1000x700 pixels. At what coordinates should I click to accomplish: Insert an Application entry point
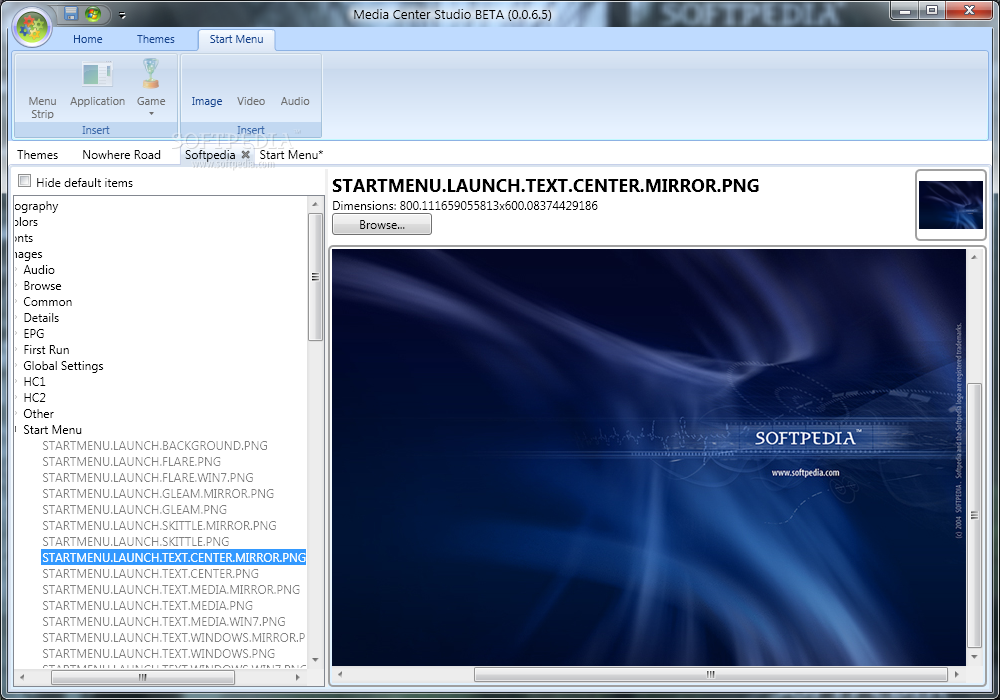coord(98,84)
